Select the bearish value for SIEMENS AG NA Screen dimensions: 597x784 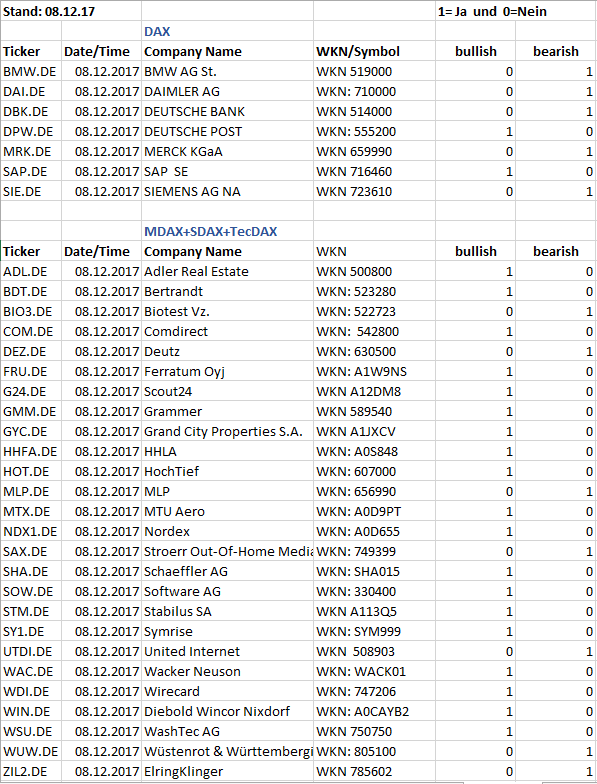(x=556, y=192)
